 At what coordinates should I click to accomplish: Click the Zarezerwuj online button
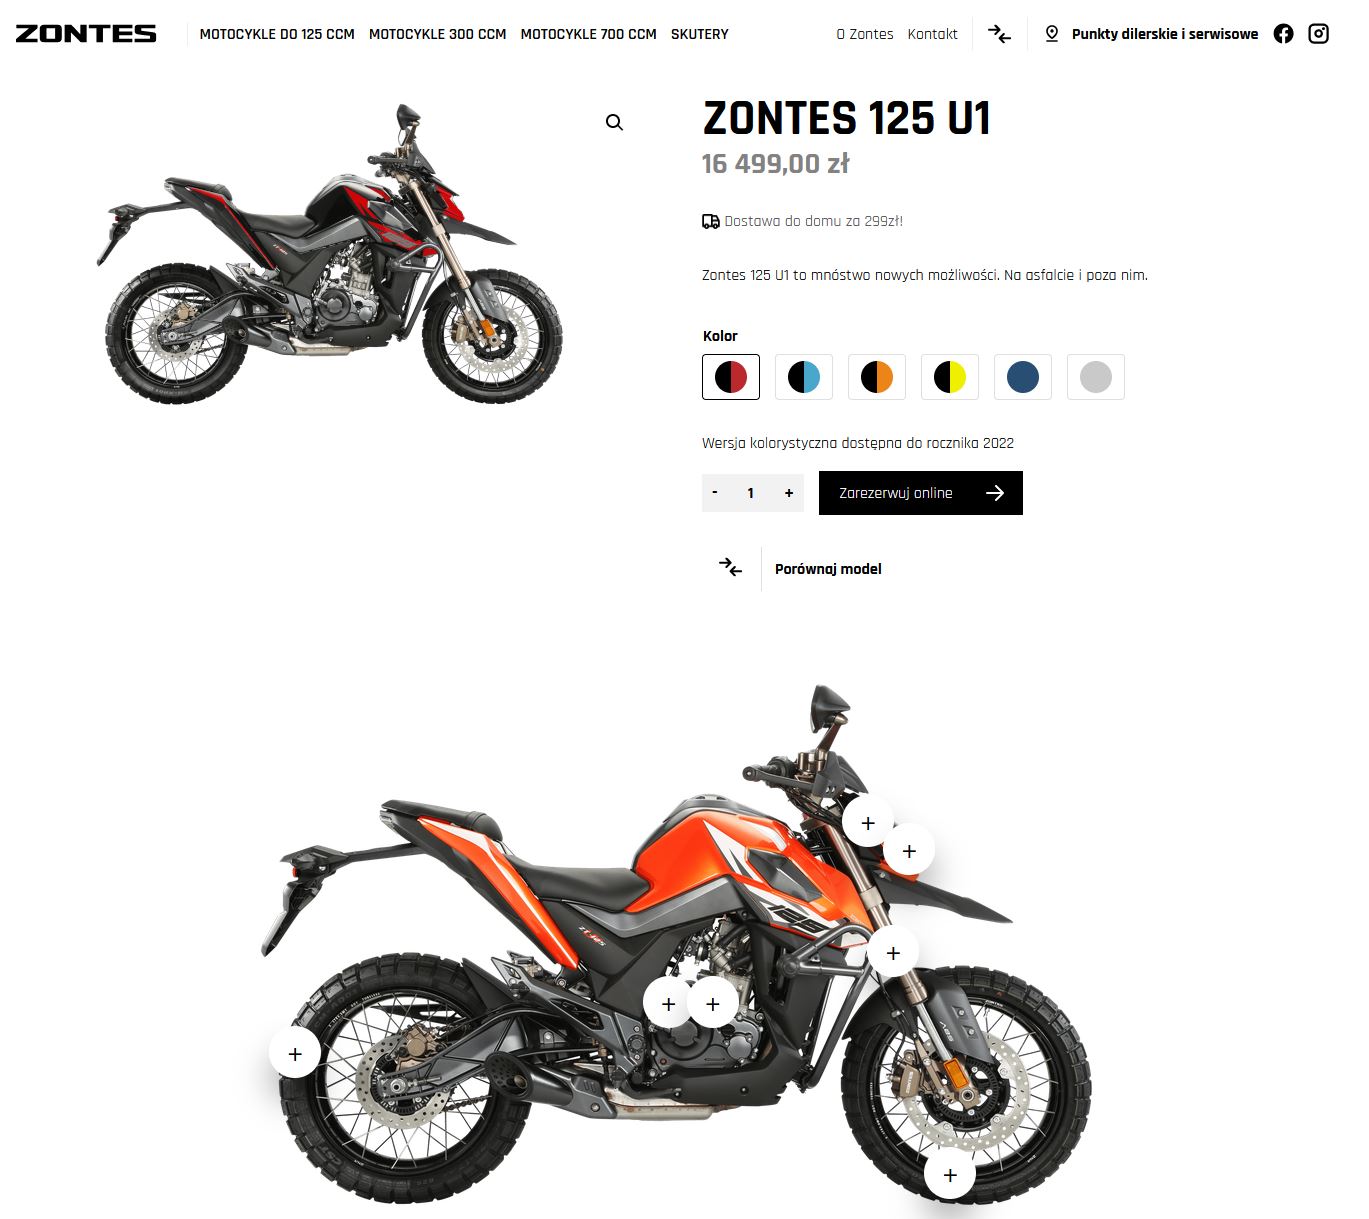921,493
